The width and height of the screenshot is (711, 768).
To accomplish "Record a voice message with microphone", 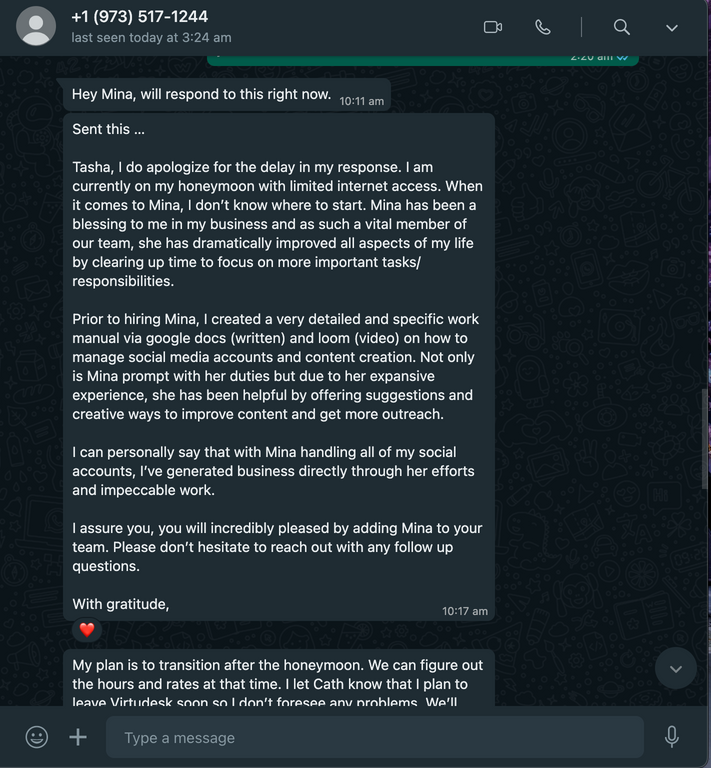I will (672, 737).
